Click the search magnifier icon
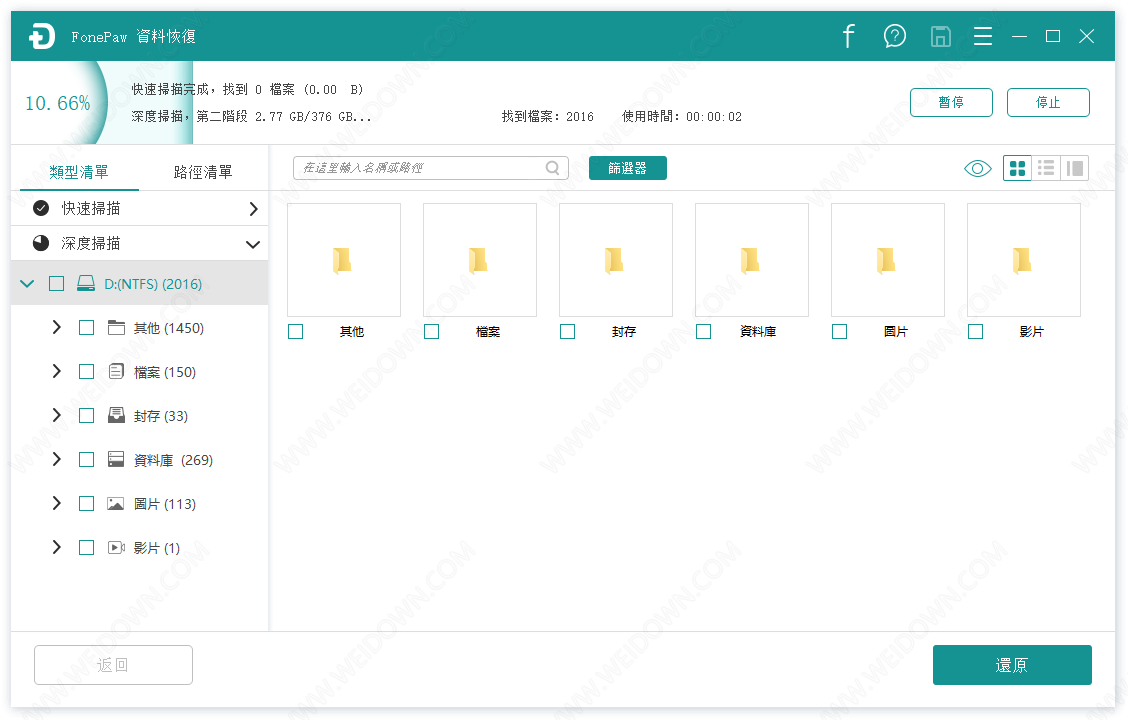Image resolution: width=1128 pixels, height=720 pixels. click(552, 168)
